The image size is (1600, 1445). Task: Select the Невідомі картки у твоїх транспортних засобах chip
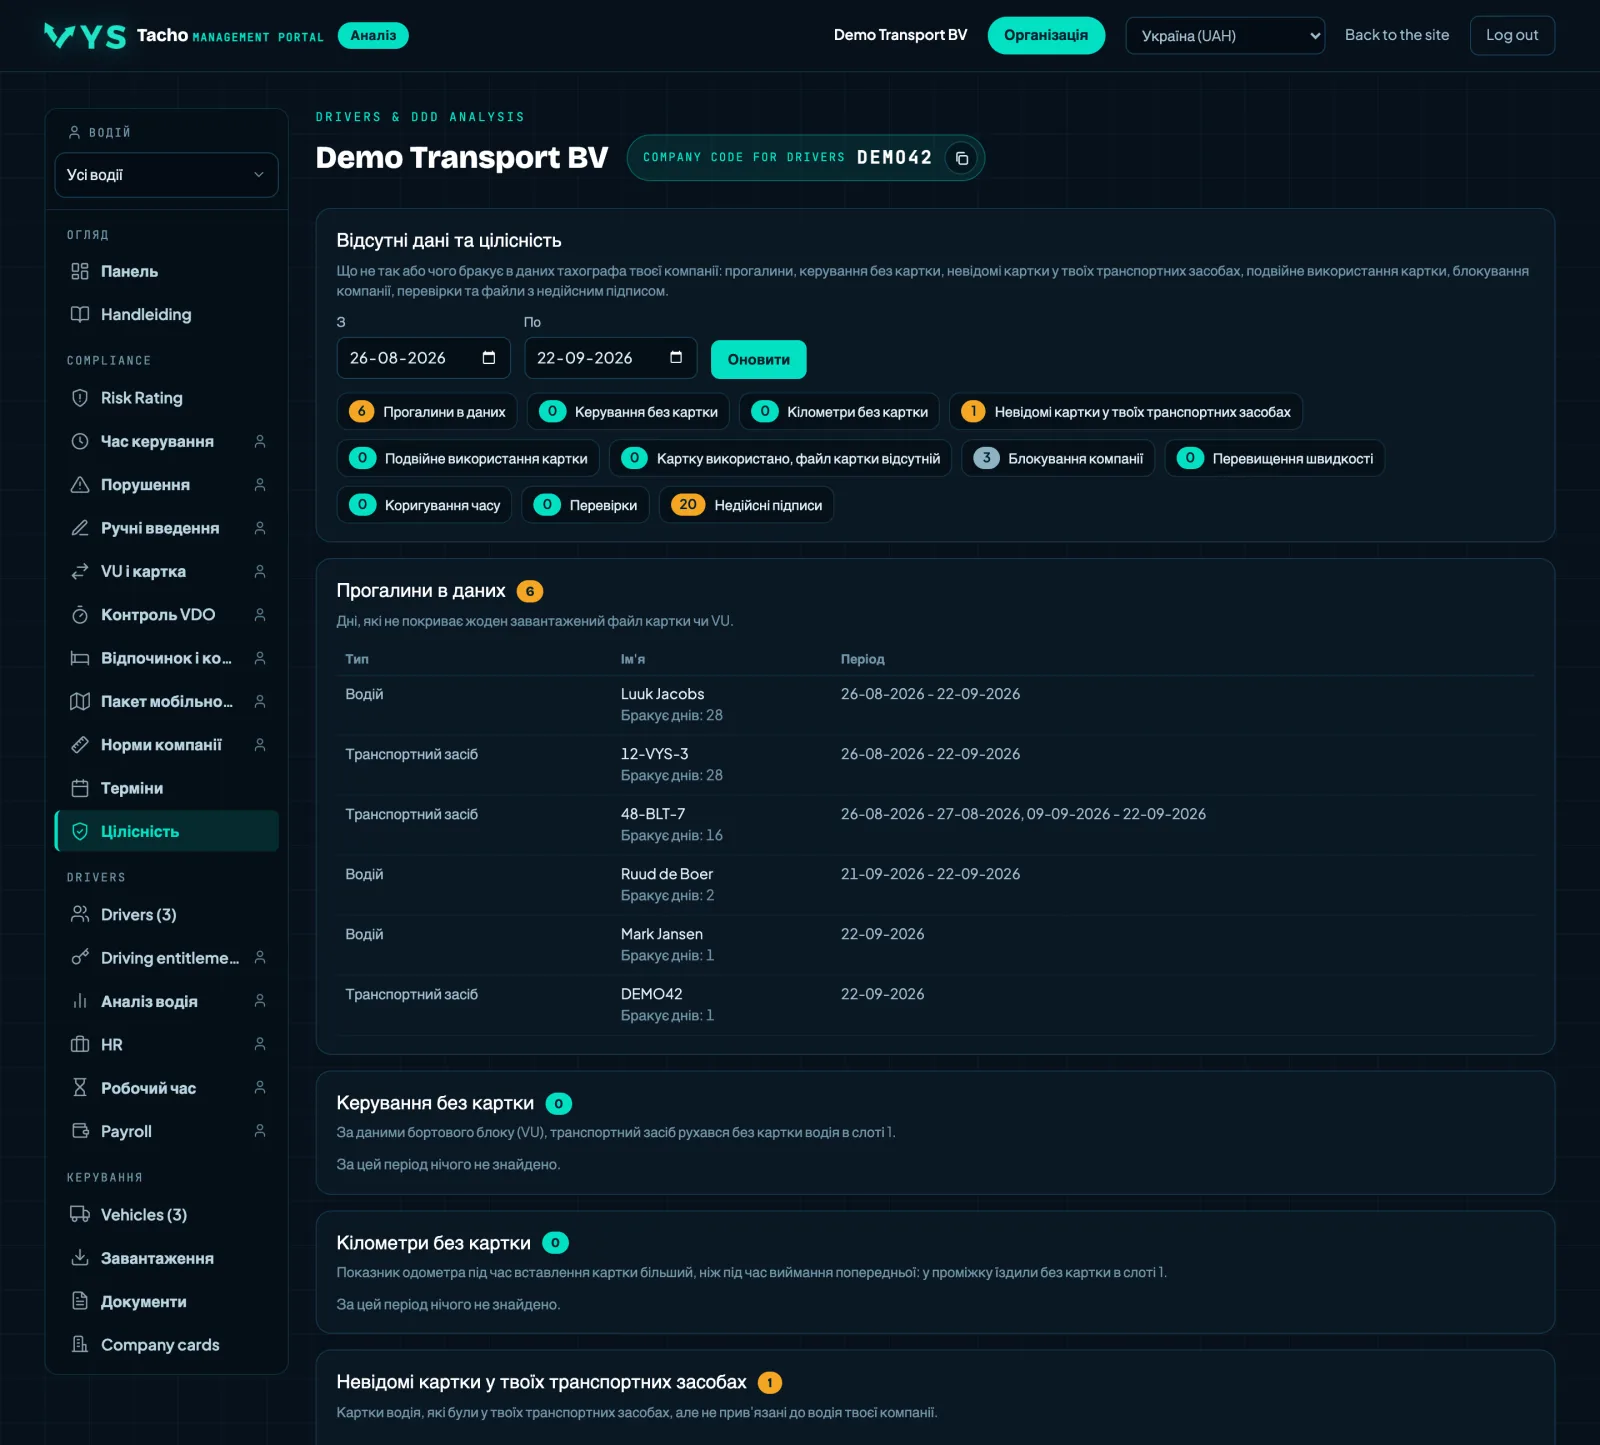click(x=1126, y=412)
